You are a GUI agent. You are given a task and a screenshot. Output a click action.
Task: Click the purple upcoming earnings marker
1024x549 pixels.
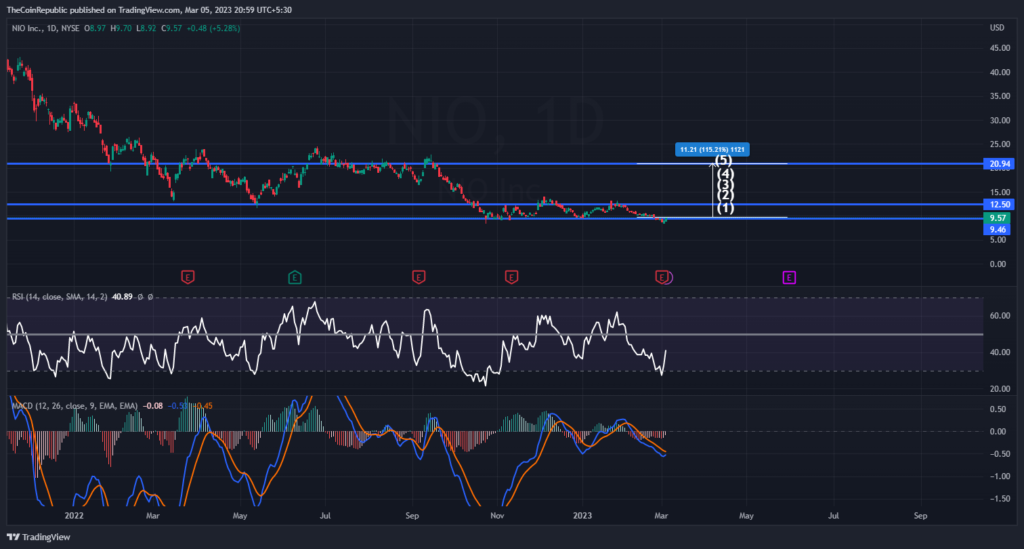tap(789, 275)
